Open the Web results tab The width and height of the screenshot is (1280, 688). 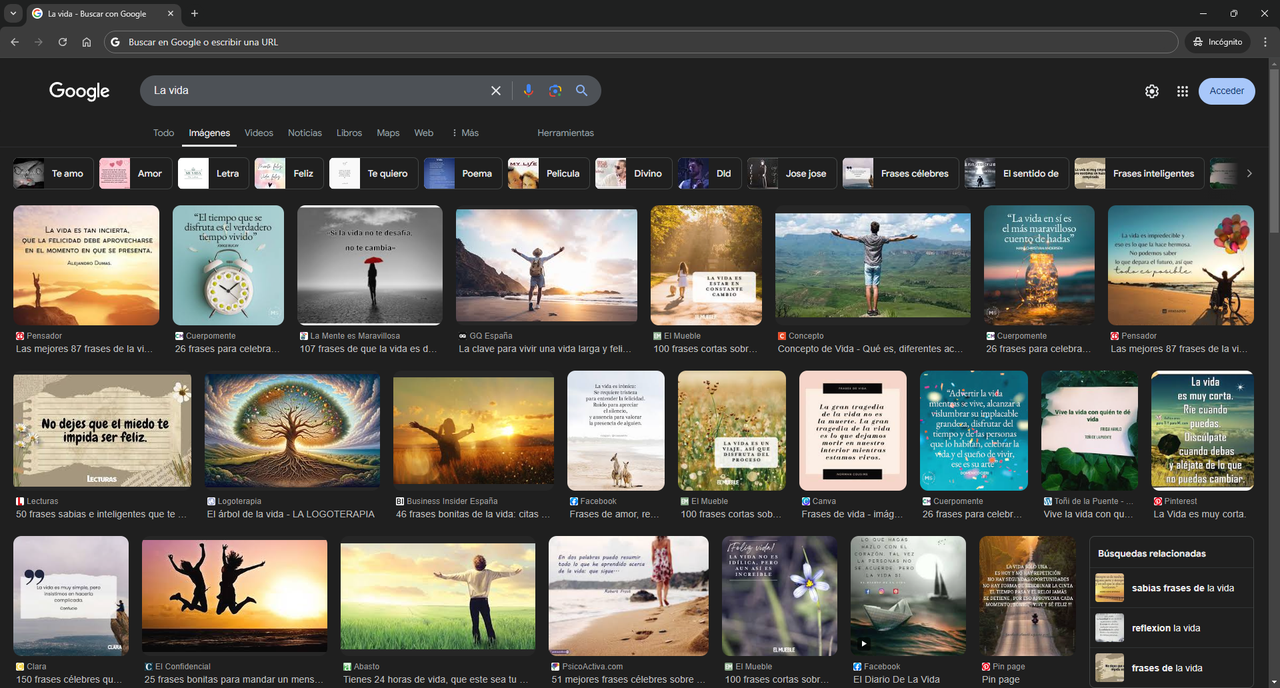point(424,133)
